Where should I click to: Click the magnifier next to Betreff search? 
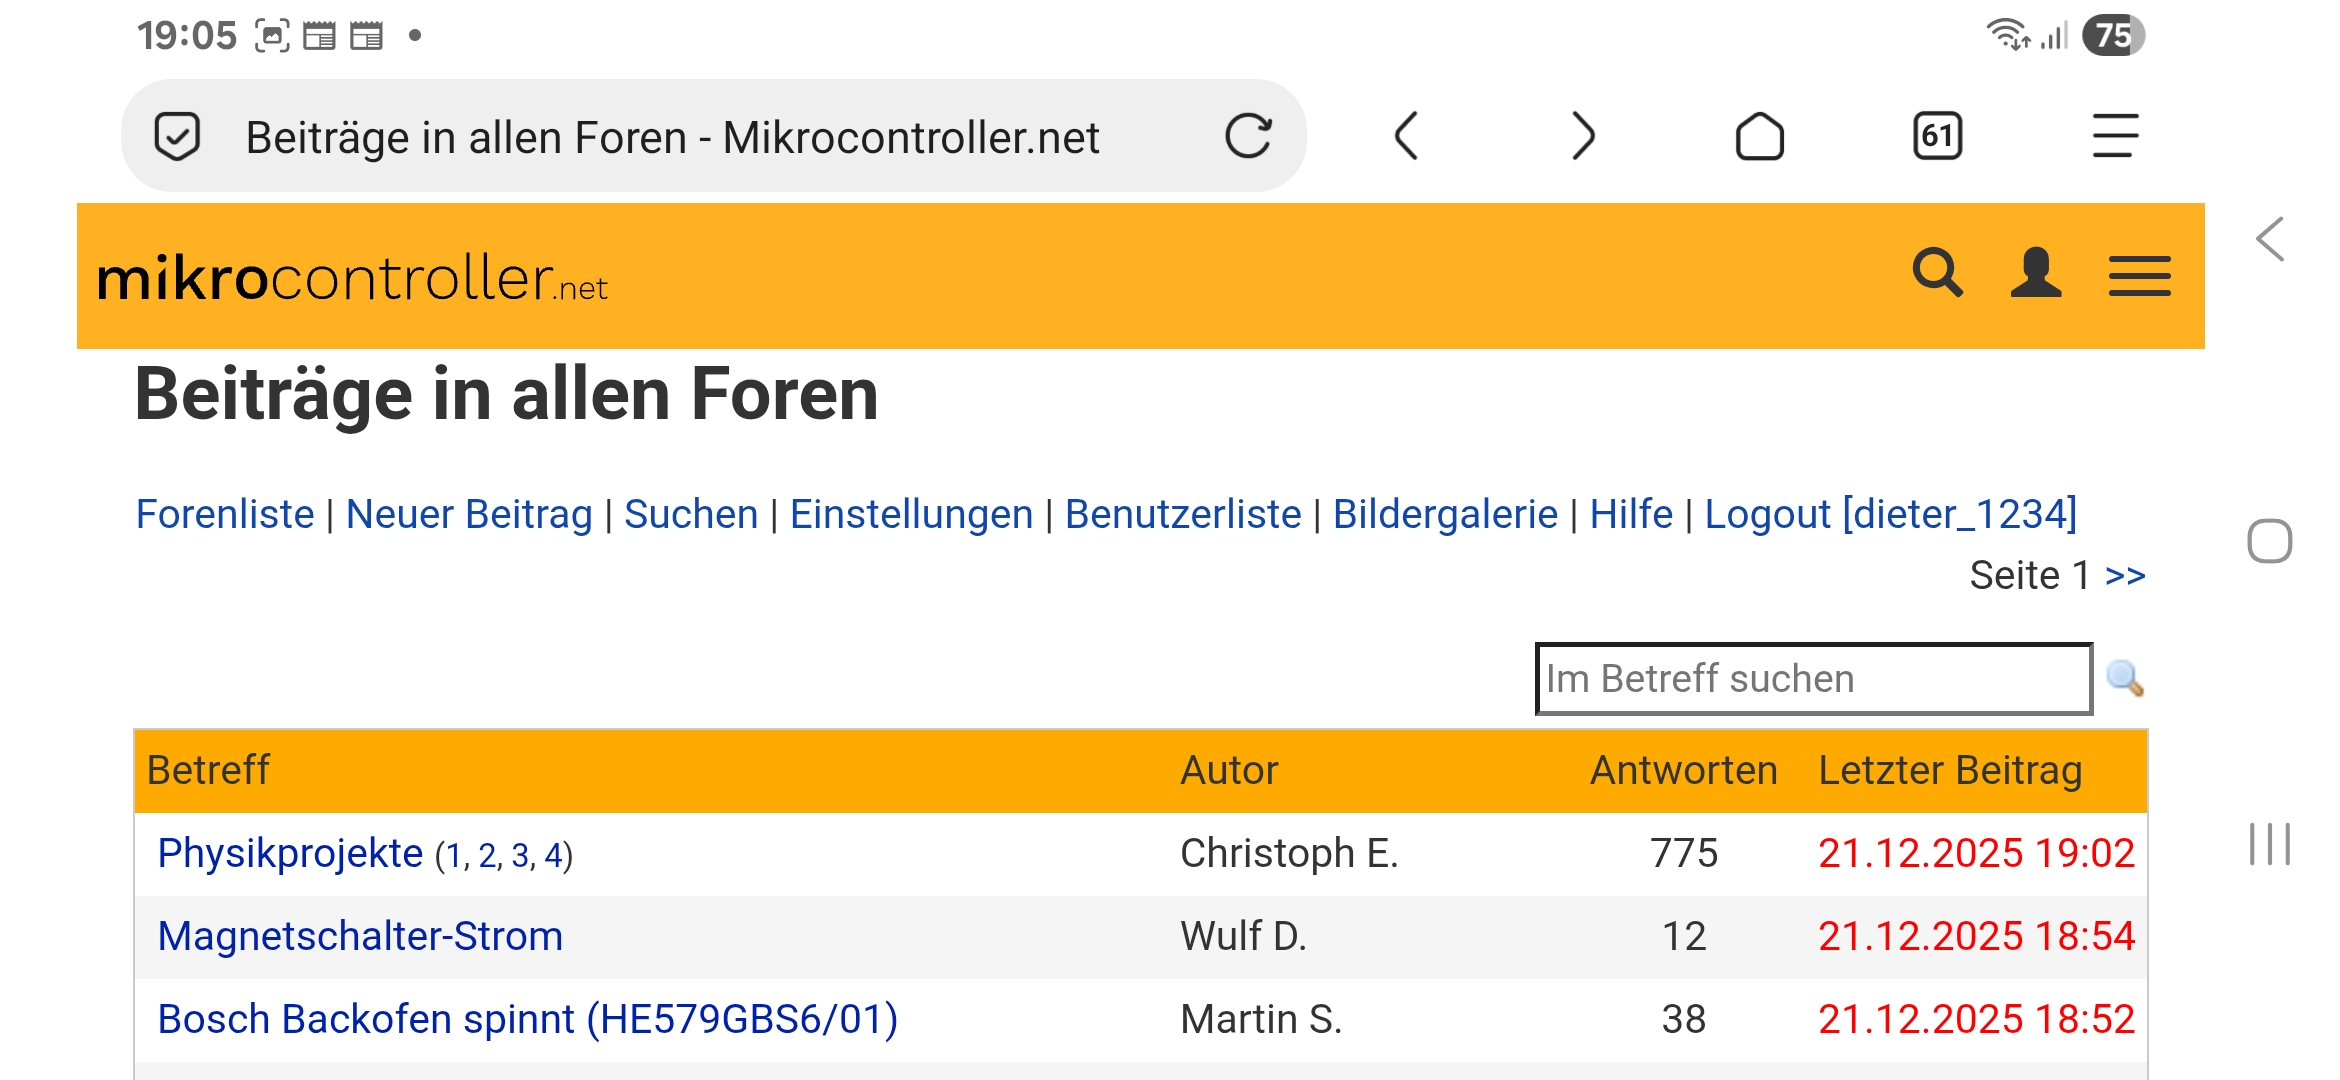click(2124, 679)
